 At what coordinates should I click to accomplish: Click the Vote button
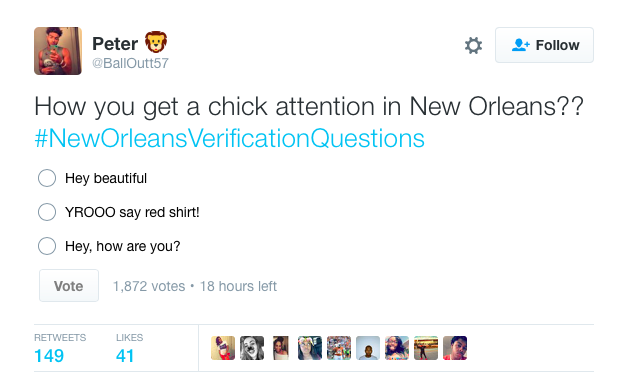(69, 286)
